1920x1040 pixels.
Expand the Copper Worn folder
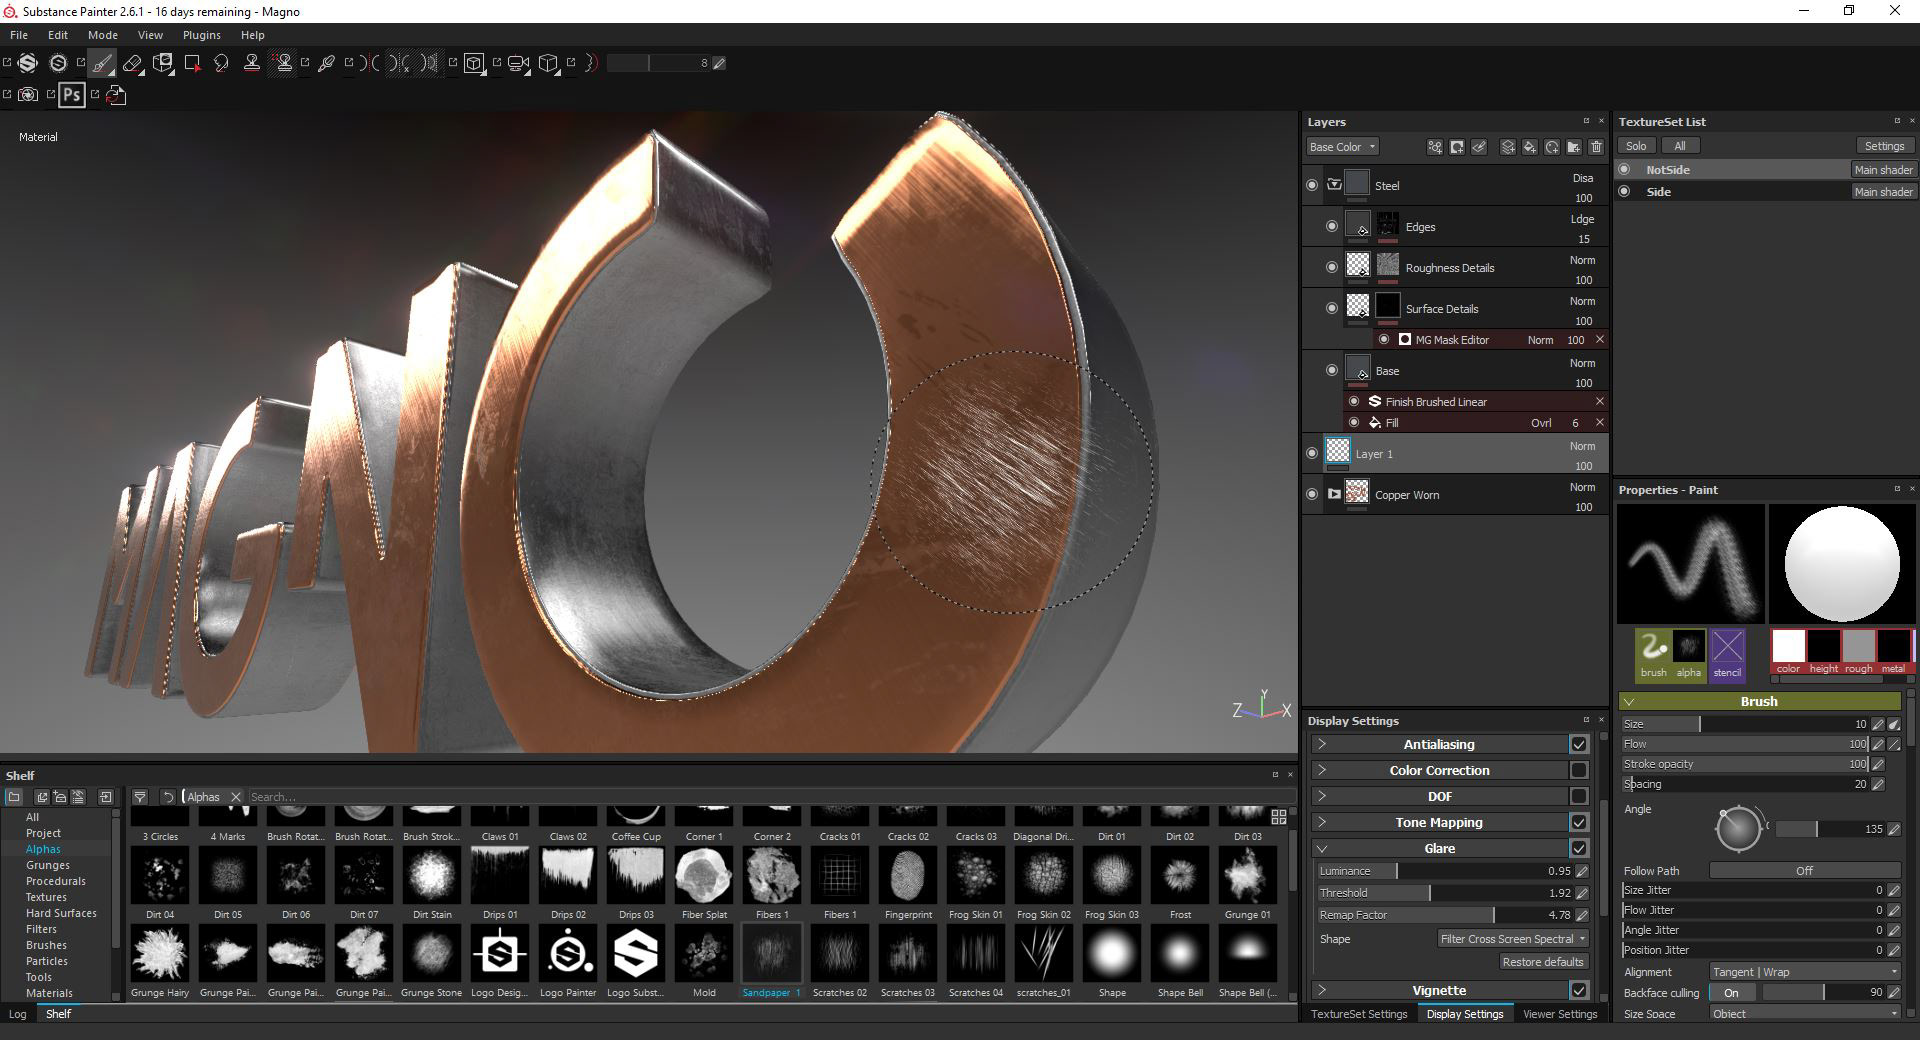pos(1334,494)
